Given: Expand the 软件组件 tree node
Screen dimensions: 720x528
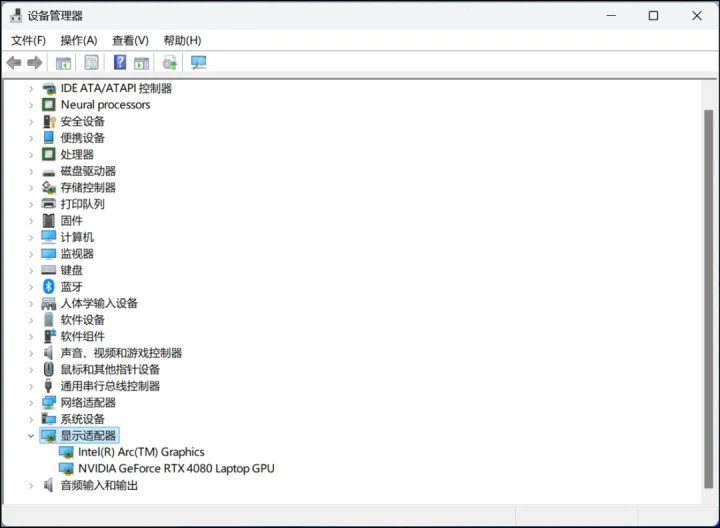Looking at the screenshot, I should tap(31, 337).
